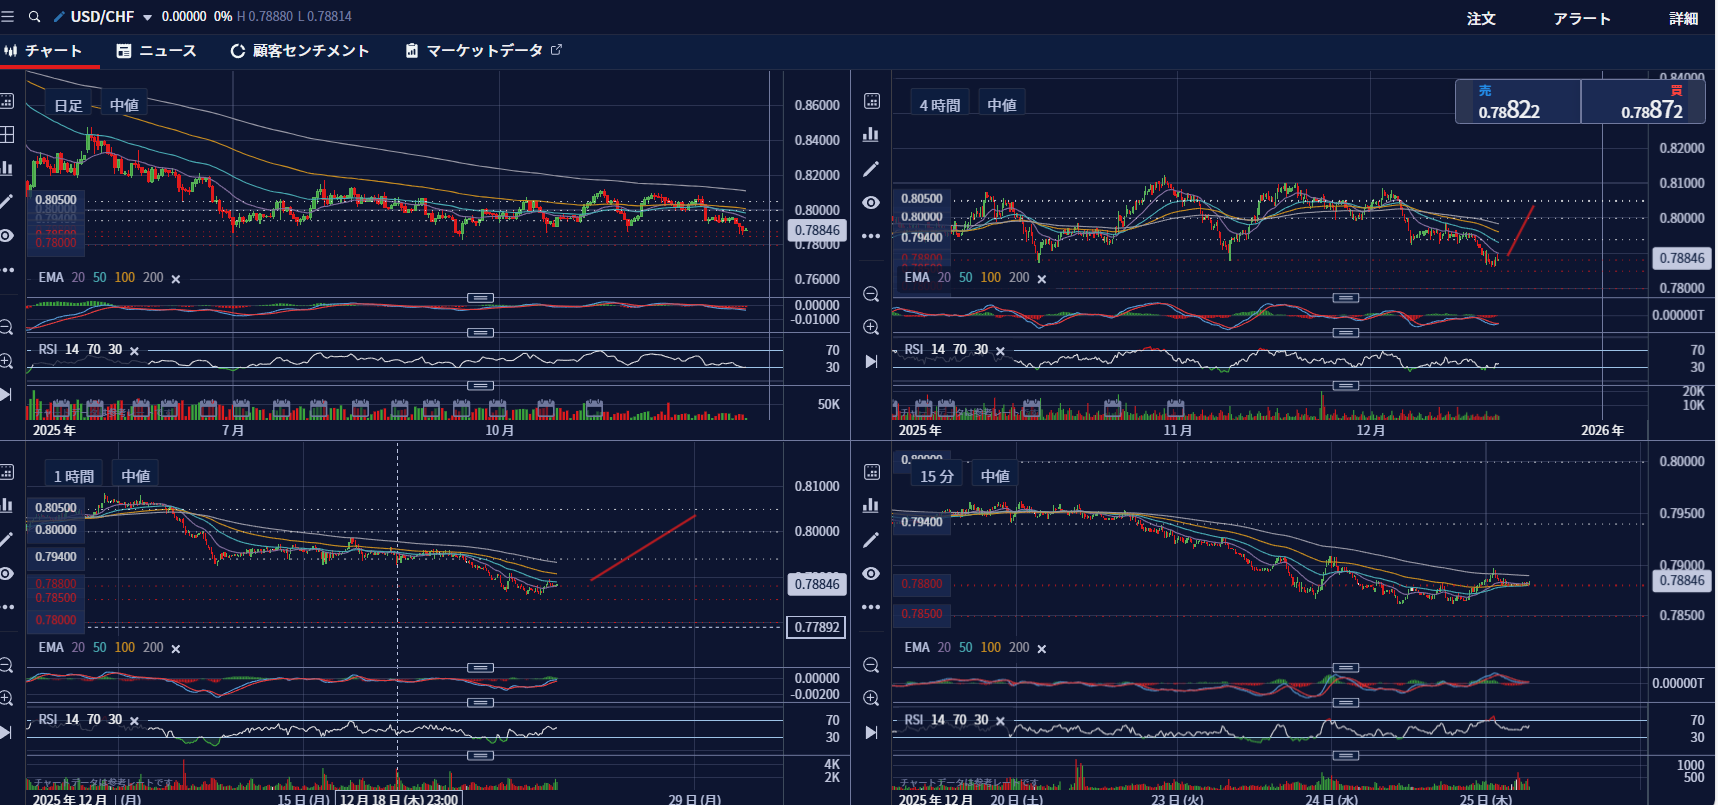Screen dimensions: 1718x805
Task: Open more options on daily chart
Action: click(x=7, y=269)
